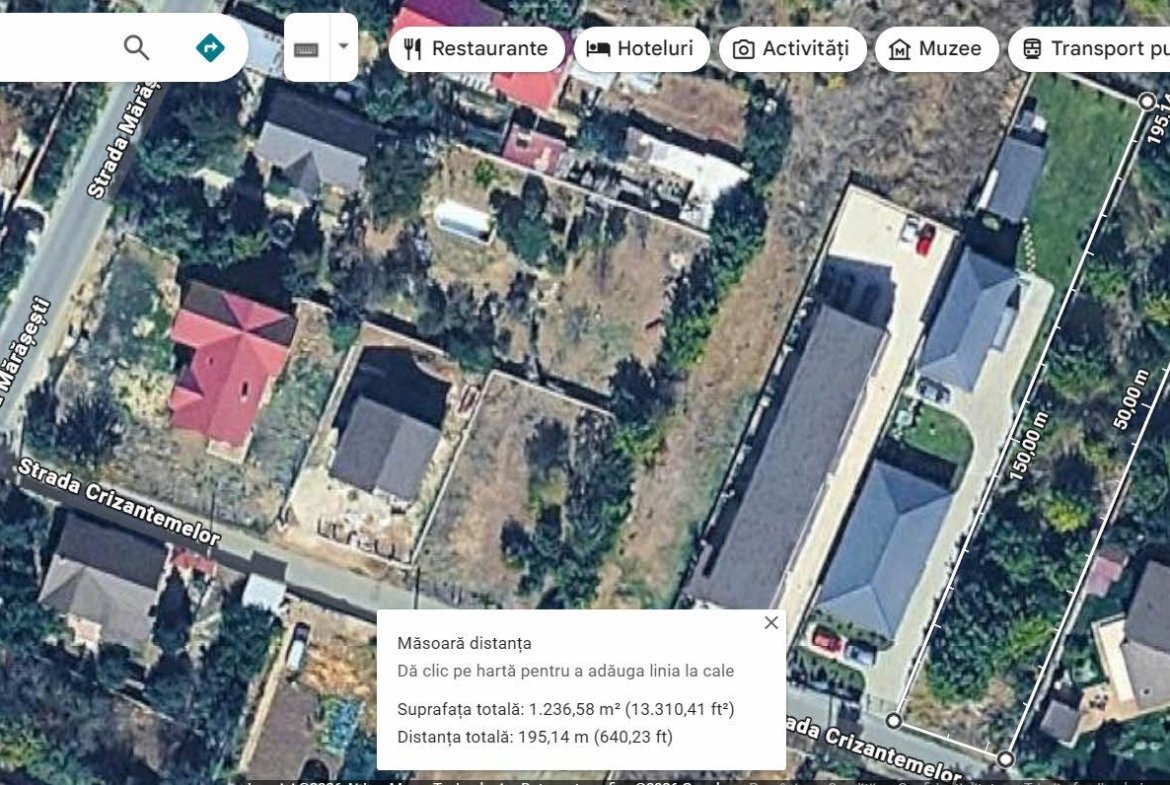Filter the map by Restaurante
The width and height of the screenshot is (1170, 785).
coord(476,49)
